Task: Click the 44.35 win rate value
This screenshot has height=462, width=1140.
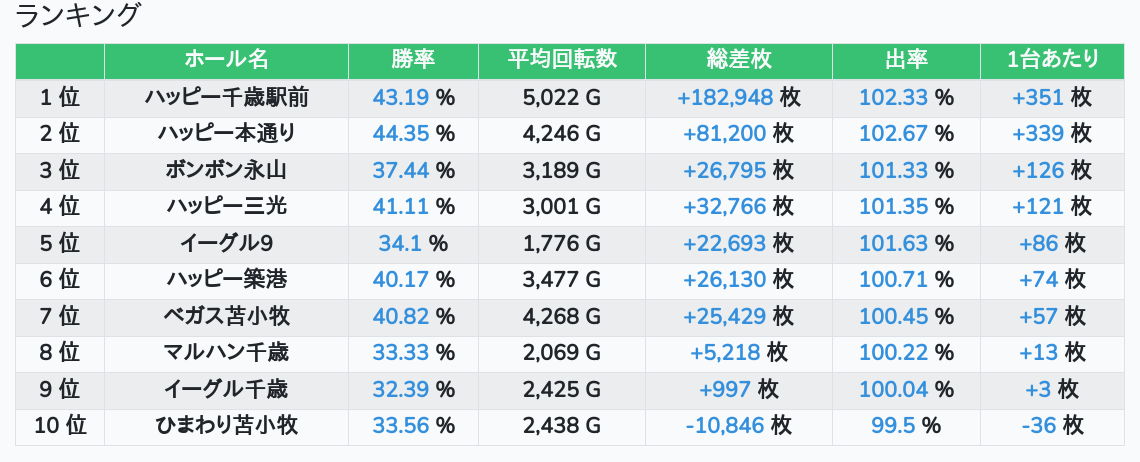Action: coord(401,134)
